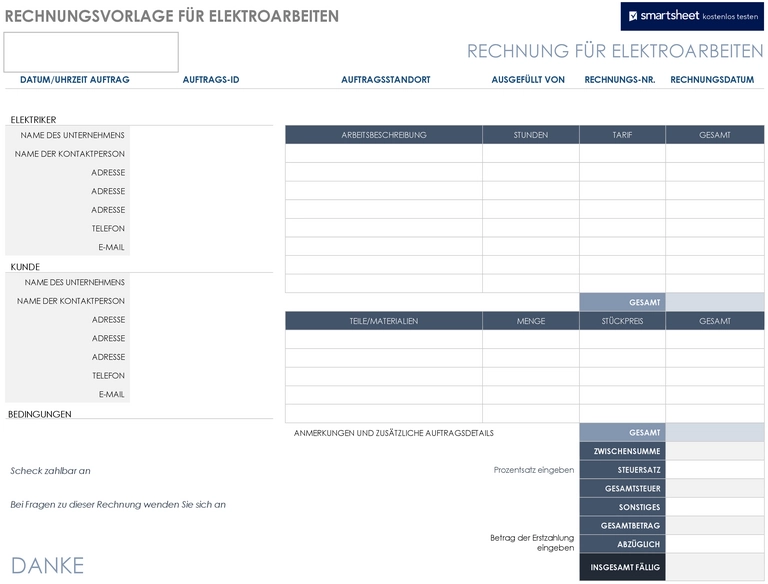Click the Betrag der Erstzahlung eingeben hint
The image size is (768, 584).
[x=532, y=543]
